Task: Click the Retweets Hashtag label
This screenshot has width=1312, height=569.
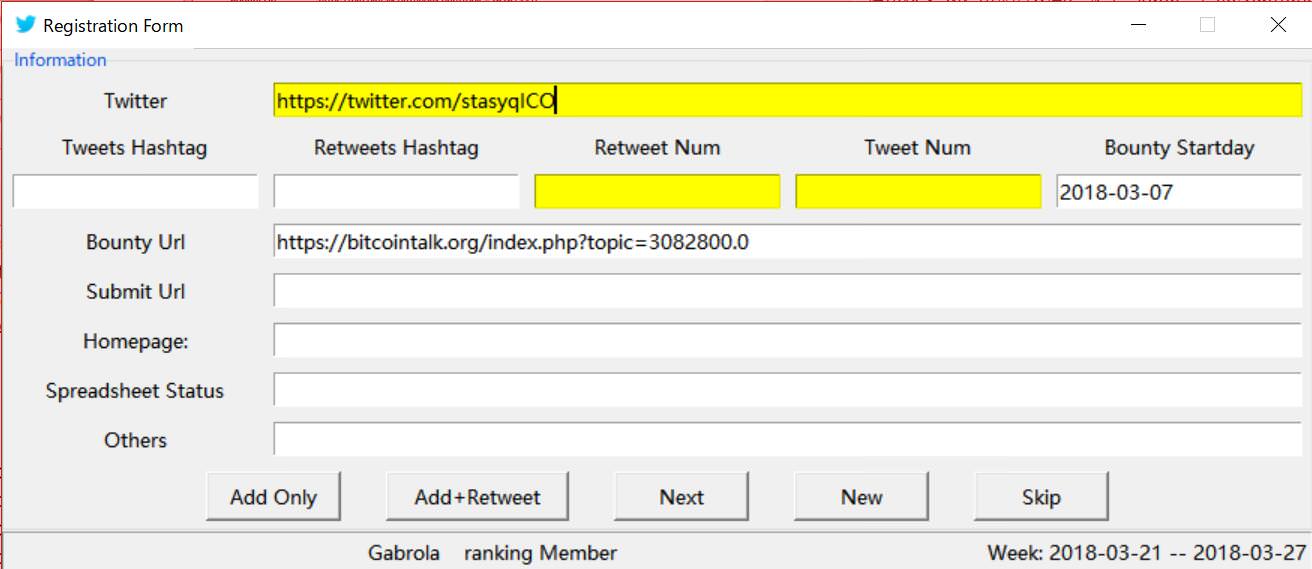Action: pos(396,148)
